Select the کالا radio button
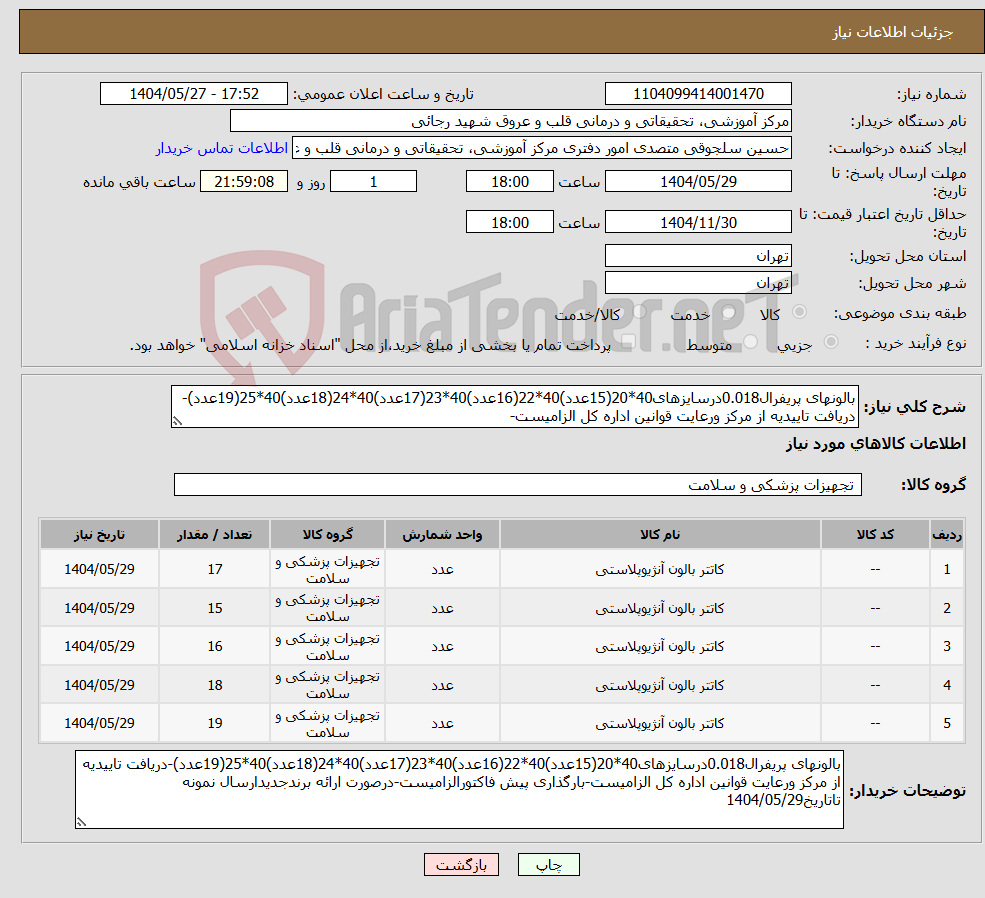 click(798, 312)
